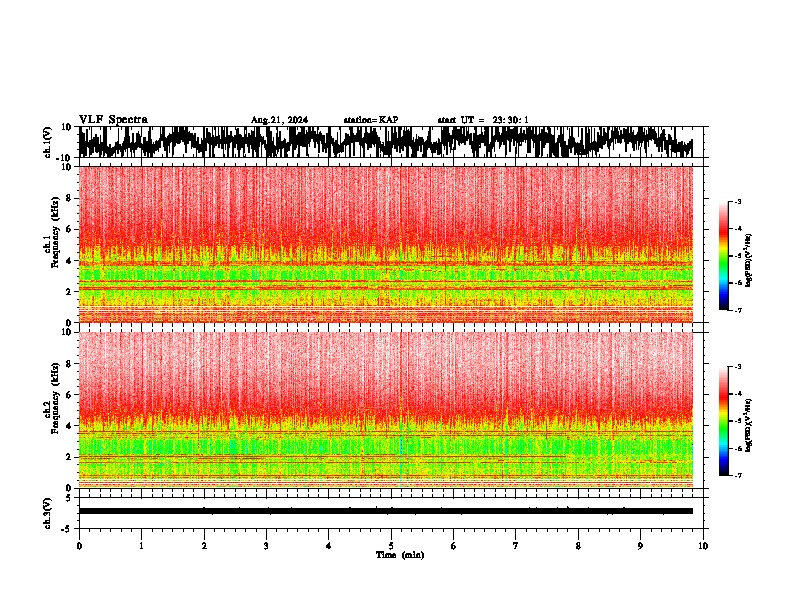Click the "-7" label on ch.1 colorbar
The width and height of the screenshot is (792, 612).
click(737, 310)
